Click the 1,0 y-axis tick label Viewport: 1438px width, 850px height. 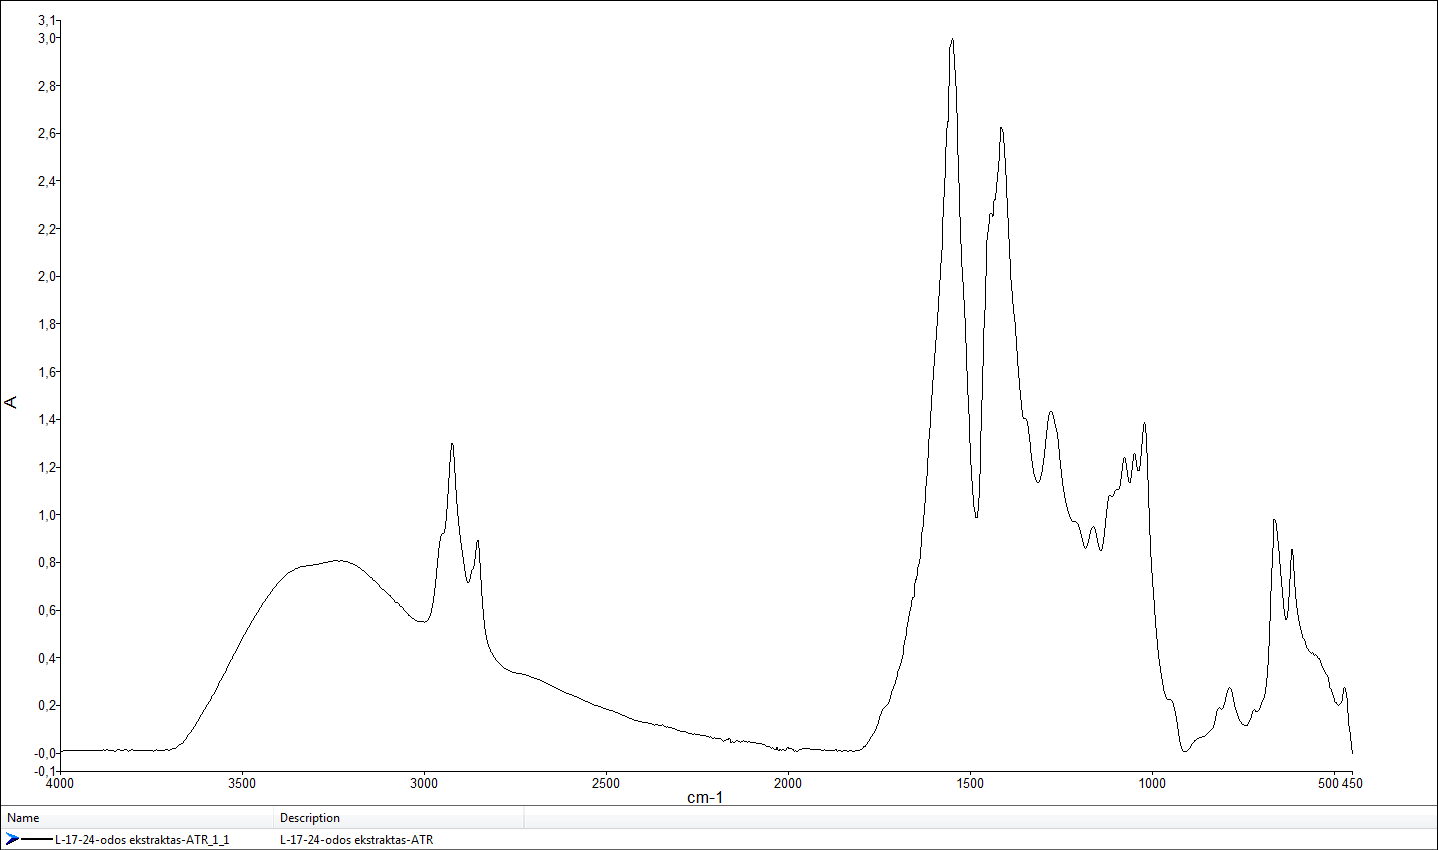coord(47,515)
